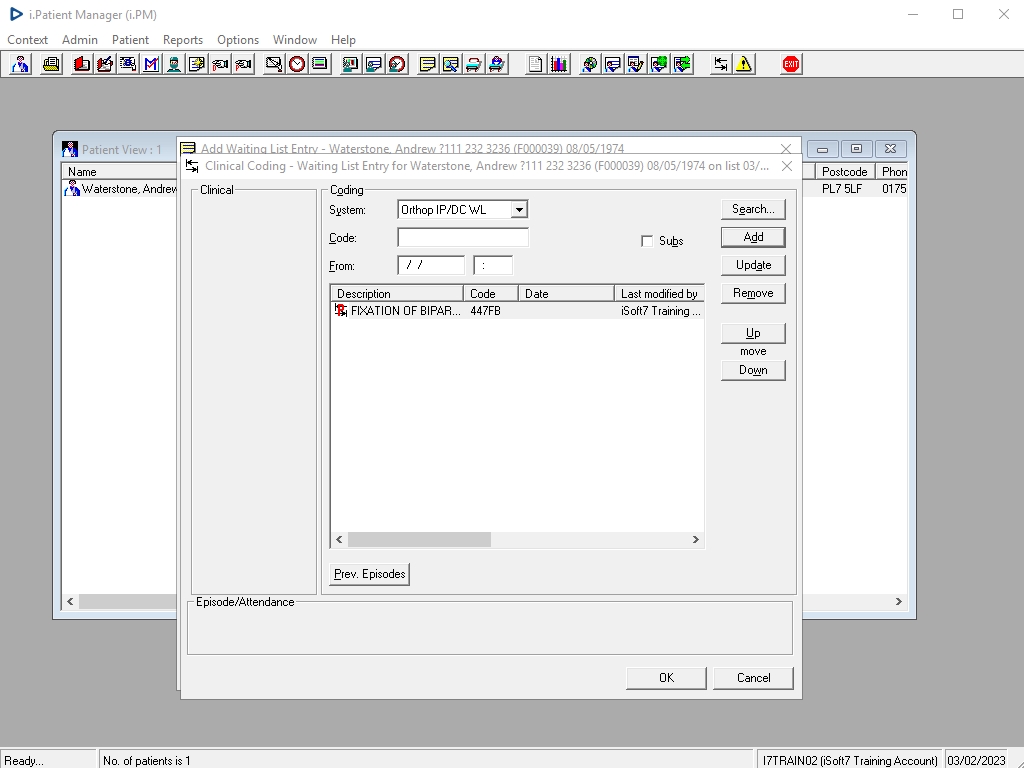
Task: Click the coloured list lines icon
Action: click(x=319, y=64)
